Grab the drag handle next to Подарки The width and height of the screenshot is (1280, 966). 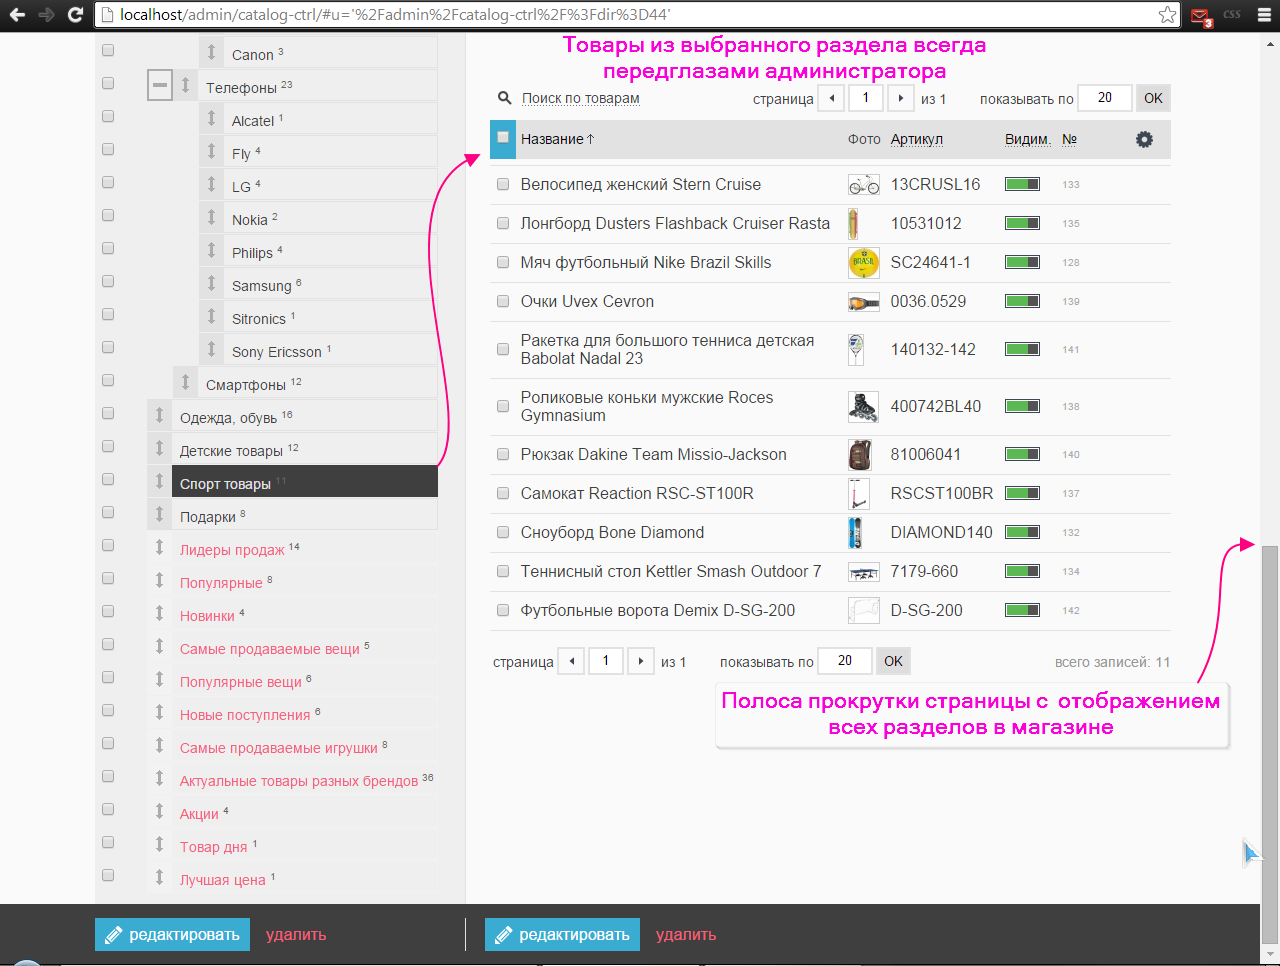159,515
